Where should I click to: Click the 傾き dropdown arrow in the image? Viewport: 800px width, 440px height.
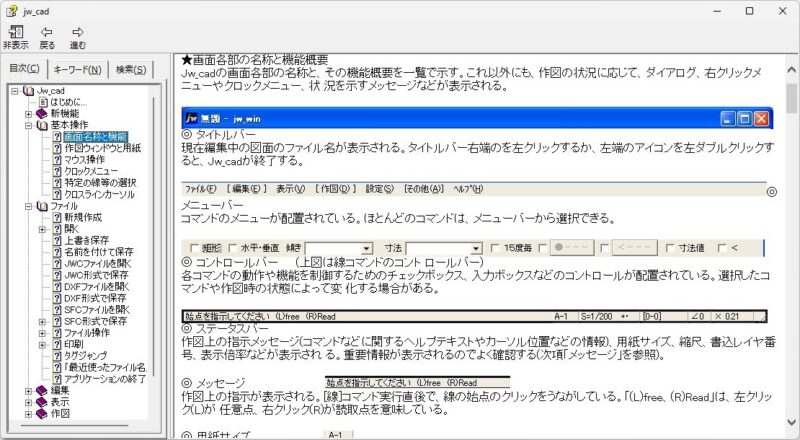pos(367,249)
